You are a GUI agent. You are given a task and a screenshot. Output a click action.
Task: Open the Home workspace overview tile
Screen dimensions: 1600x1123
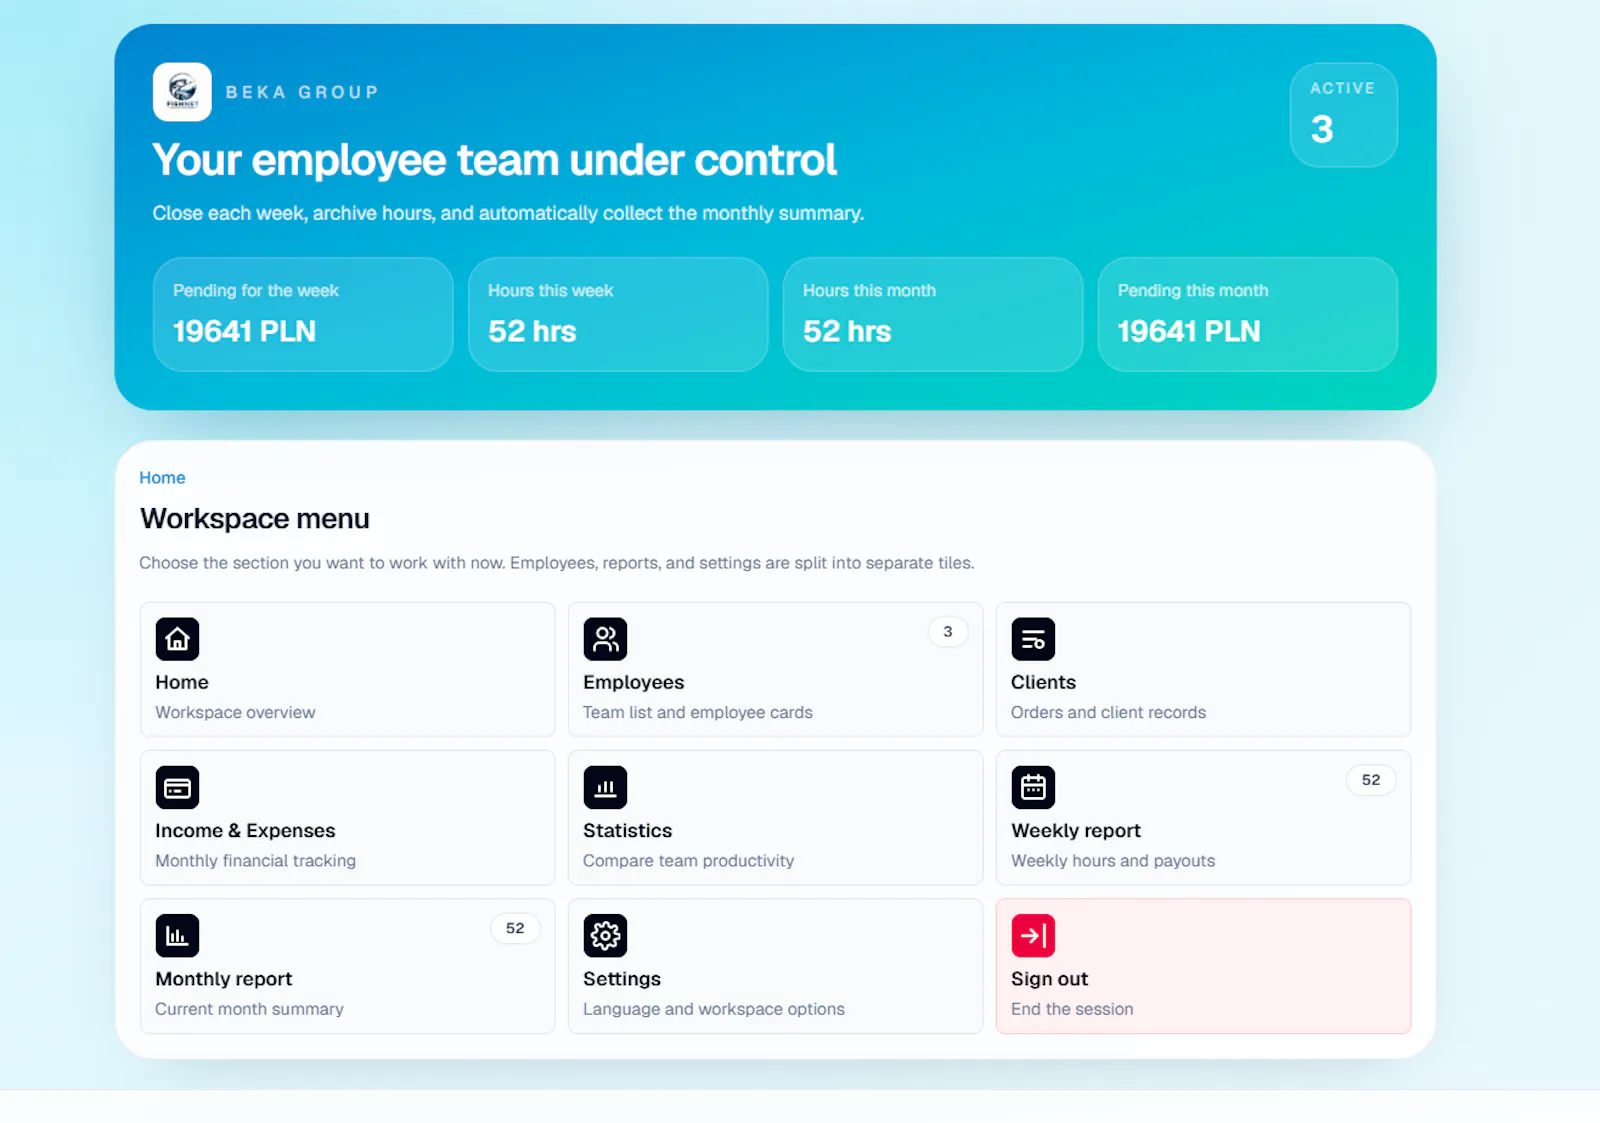(347, 669)
